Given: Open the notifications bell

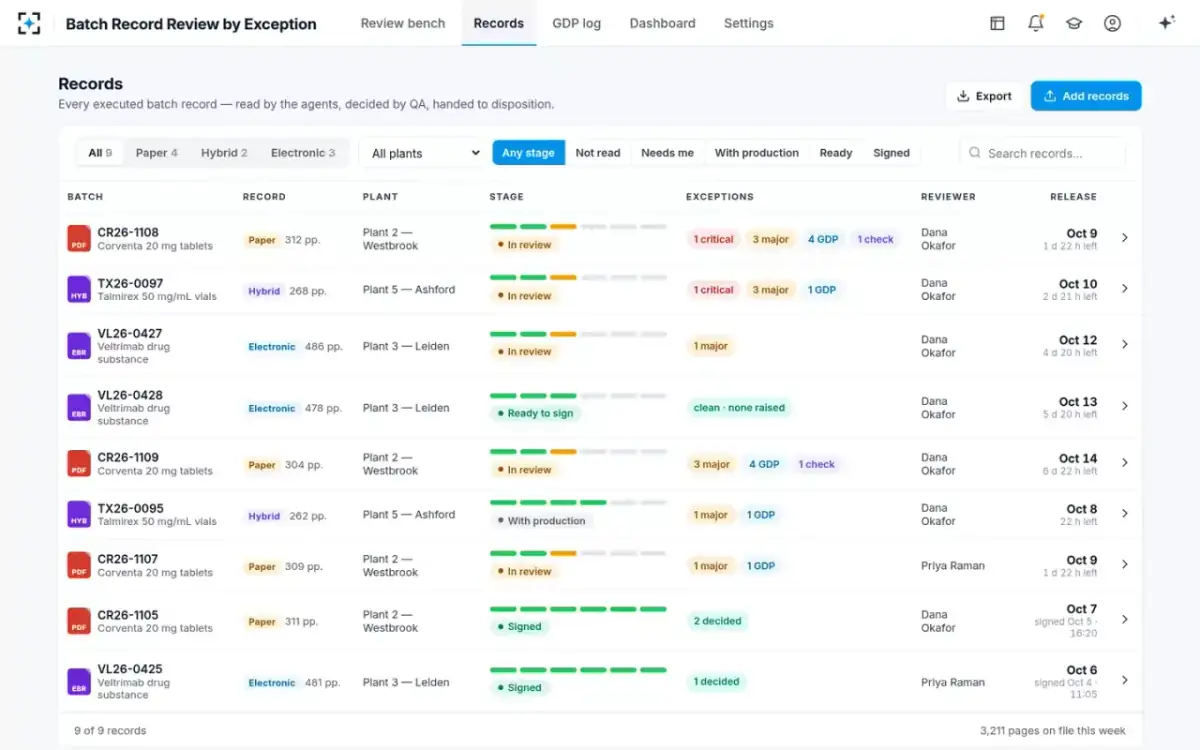Looking at the screenshot, I should [x=1036, y=23].
